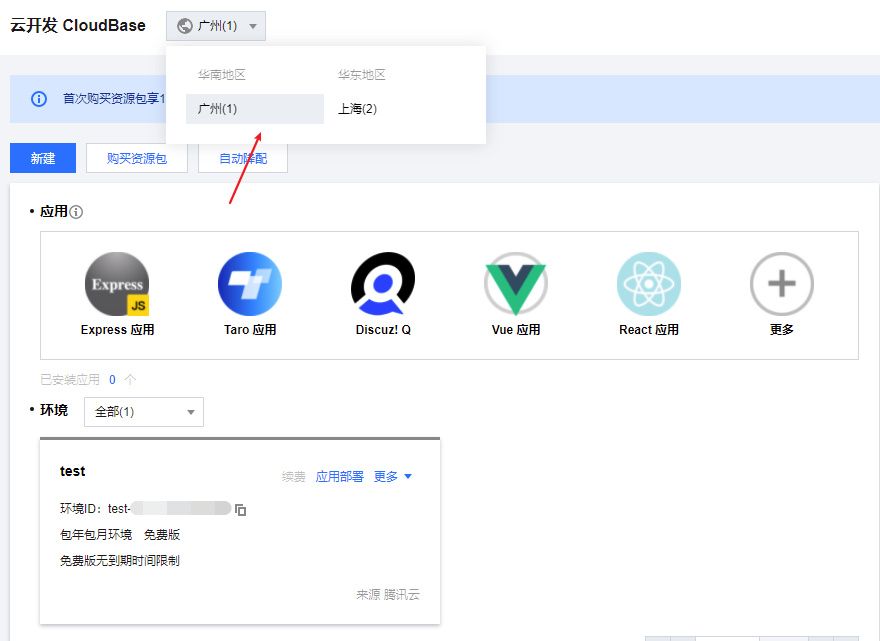Image resolution: width=880 pixels, height=641 pixels.
Task: Click the installed apps count 0
Action: 112,380
